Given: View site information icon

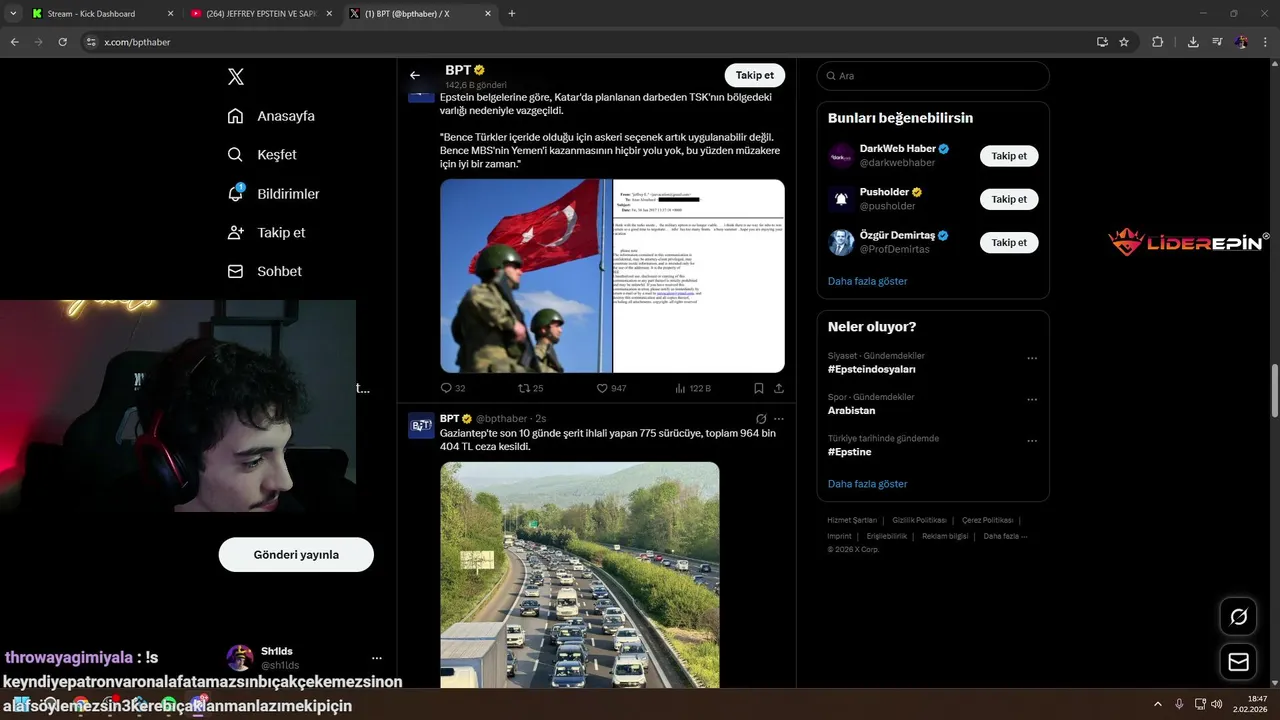Looking at the screenshot, I should pos(91,42).
